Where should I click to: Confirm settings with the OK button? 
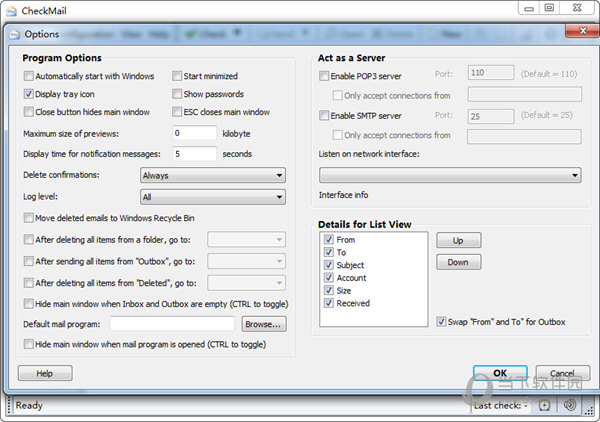(x=500, y=373)
